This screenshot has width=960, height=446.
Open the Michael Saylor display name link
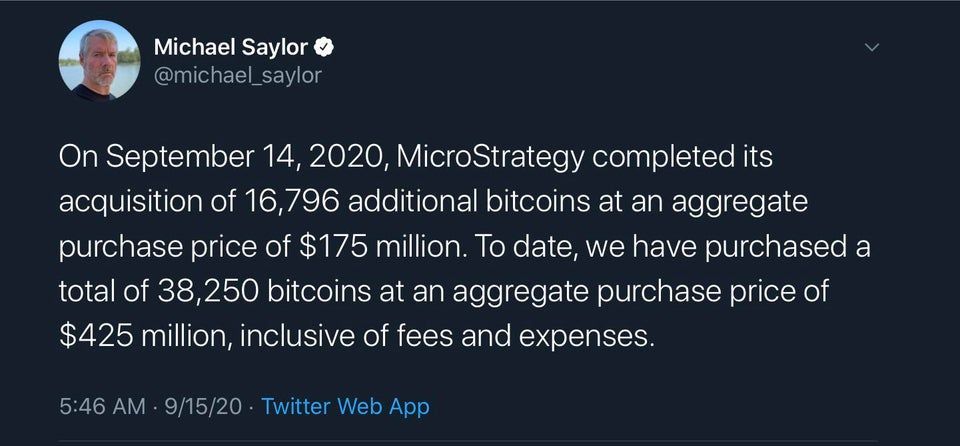[x=231, y=47]
